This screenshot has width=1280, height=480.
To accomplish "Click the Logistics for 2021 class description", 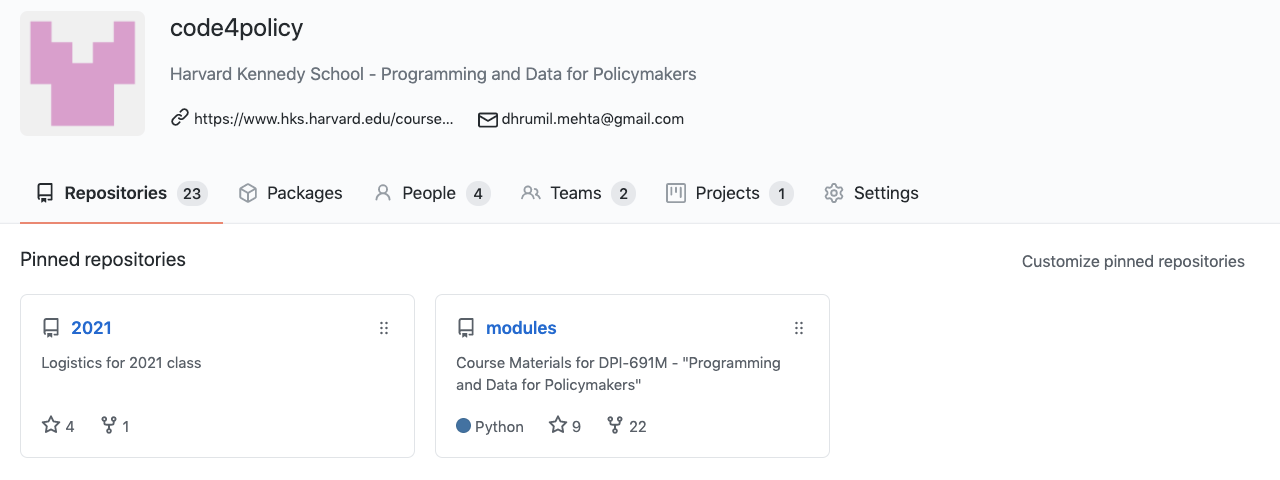I will 121,363.
